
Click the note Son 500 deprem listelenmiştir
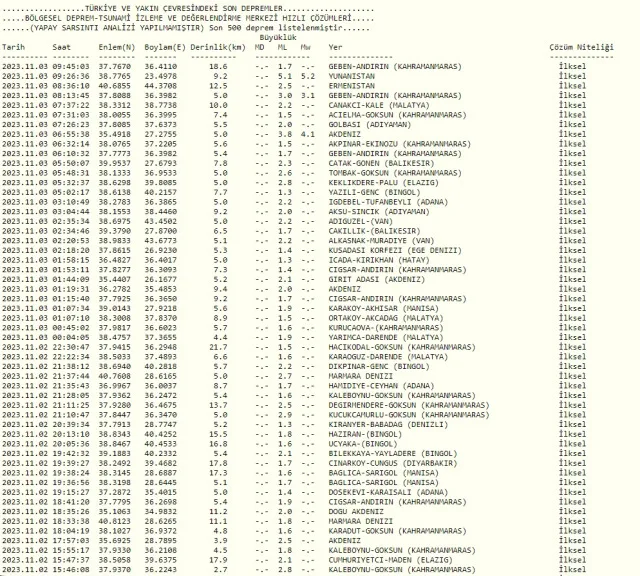[276, 28]
